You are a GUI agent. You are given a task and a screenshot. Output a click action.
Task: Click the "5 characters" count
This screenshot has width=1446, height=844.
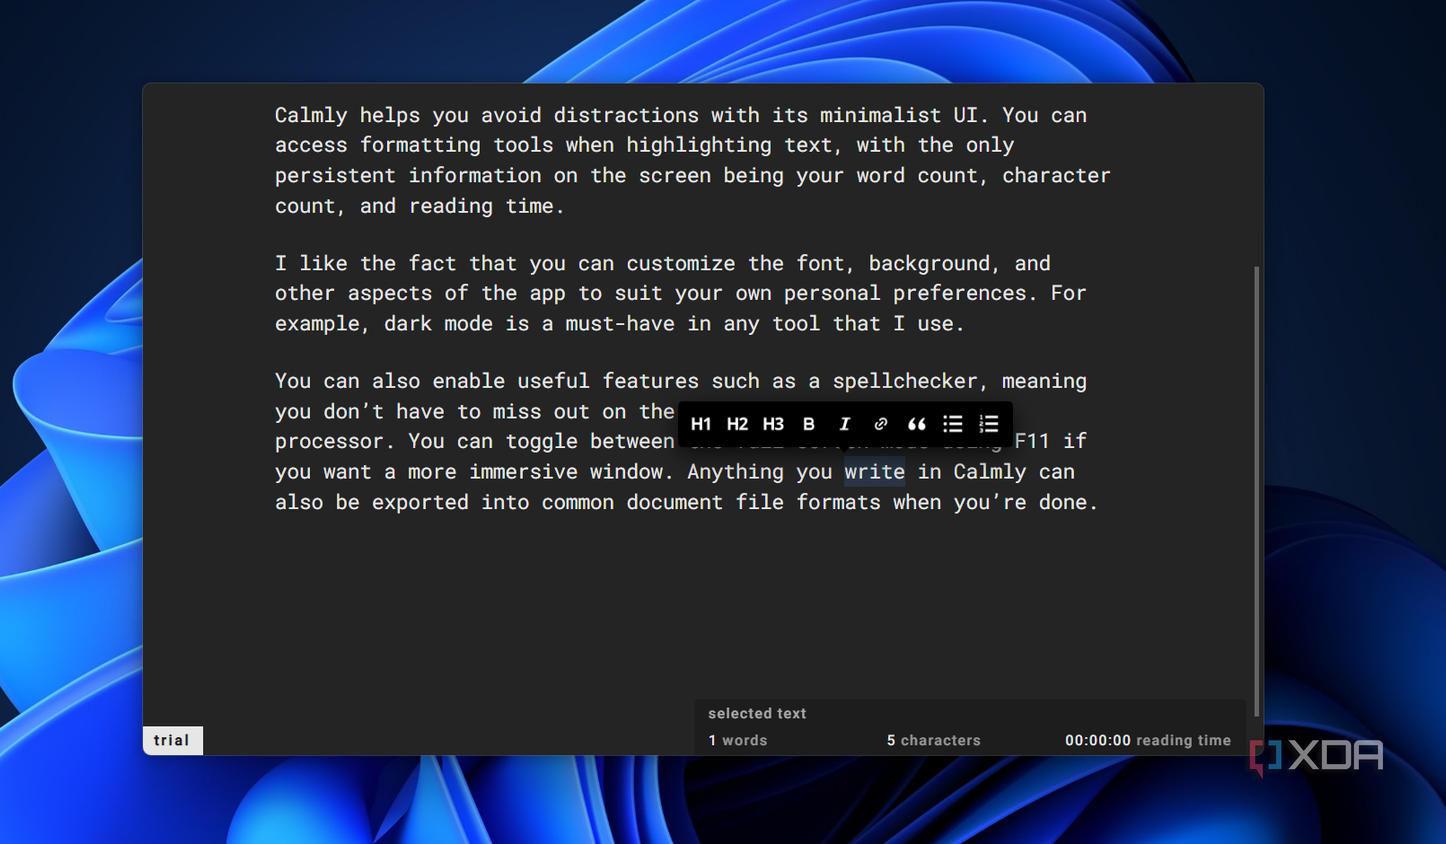tap(934, 740)
